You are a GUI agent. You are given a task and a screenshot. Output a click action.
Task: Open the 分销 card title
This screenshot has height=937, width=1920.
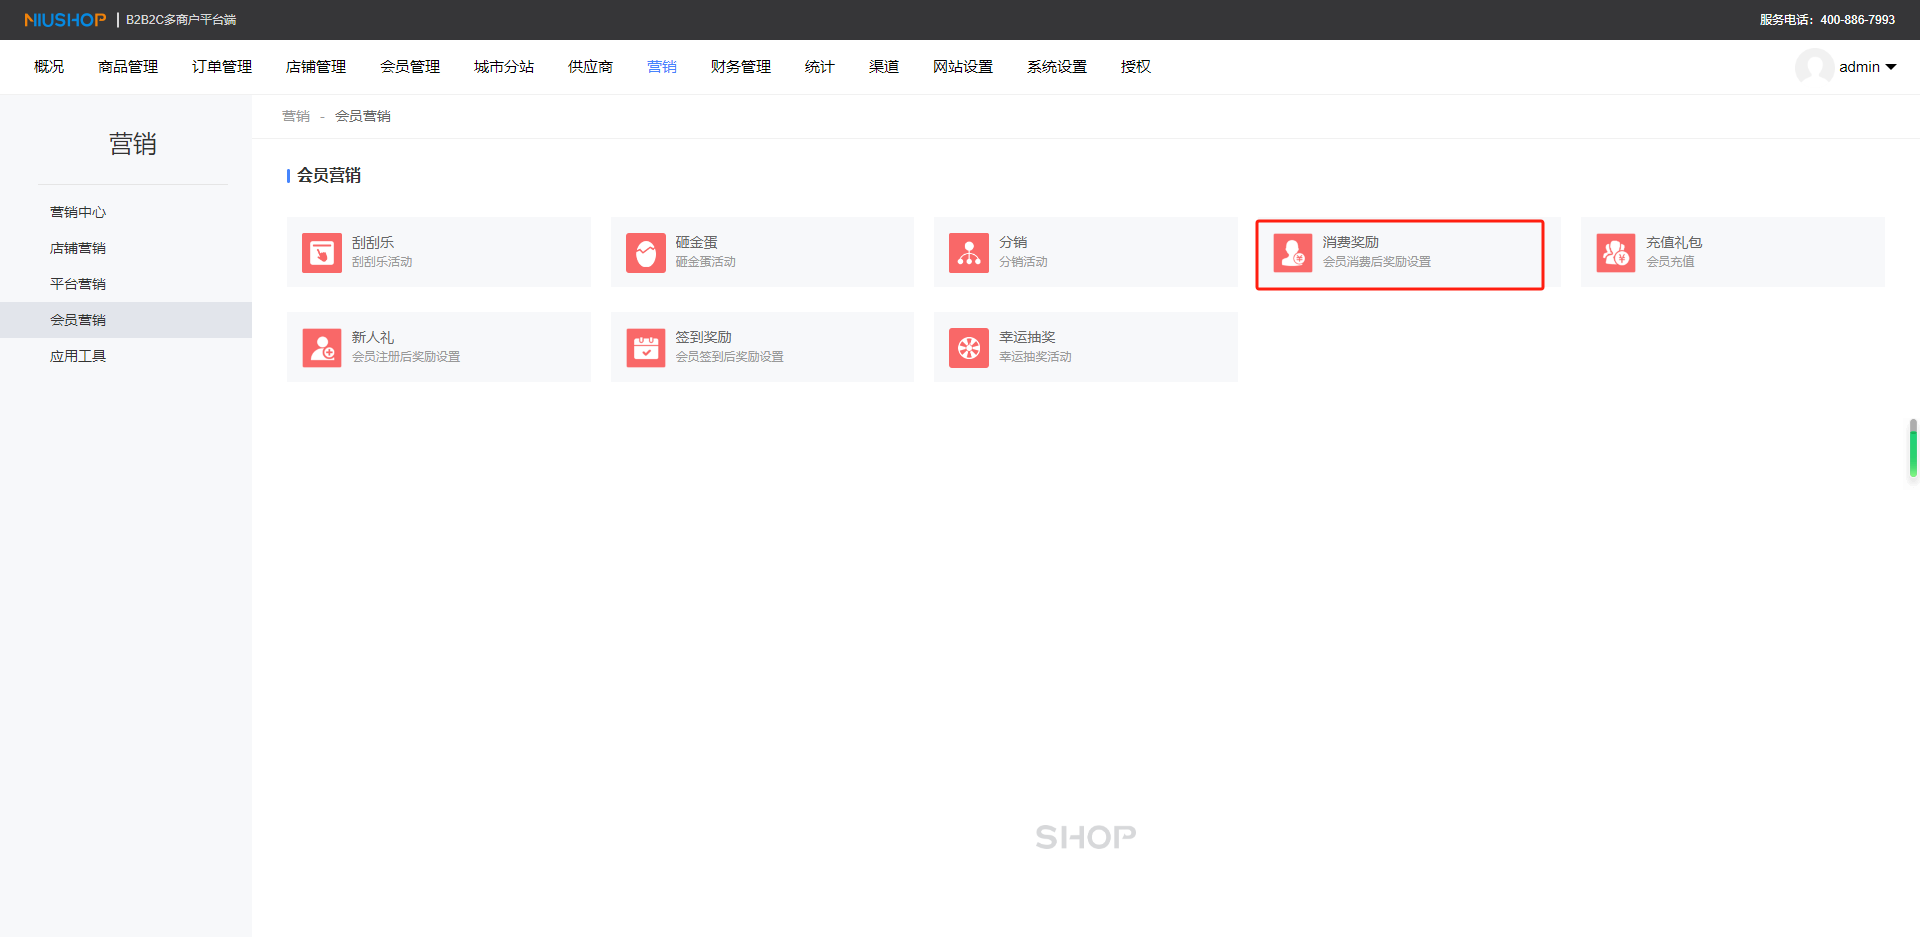[x=1013, y=242]
